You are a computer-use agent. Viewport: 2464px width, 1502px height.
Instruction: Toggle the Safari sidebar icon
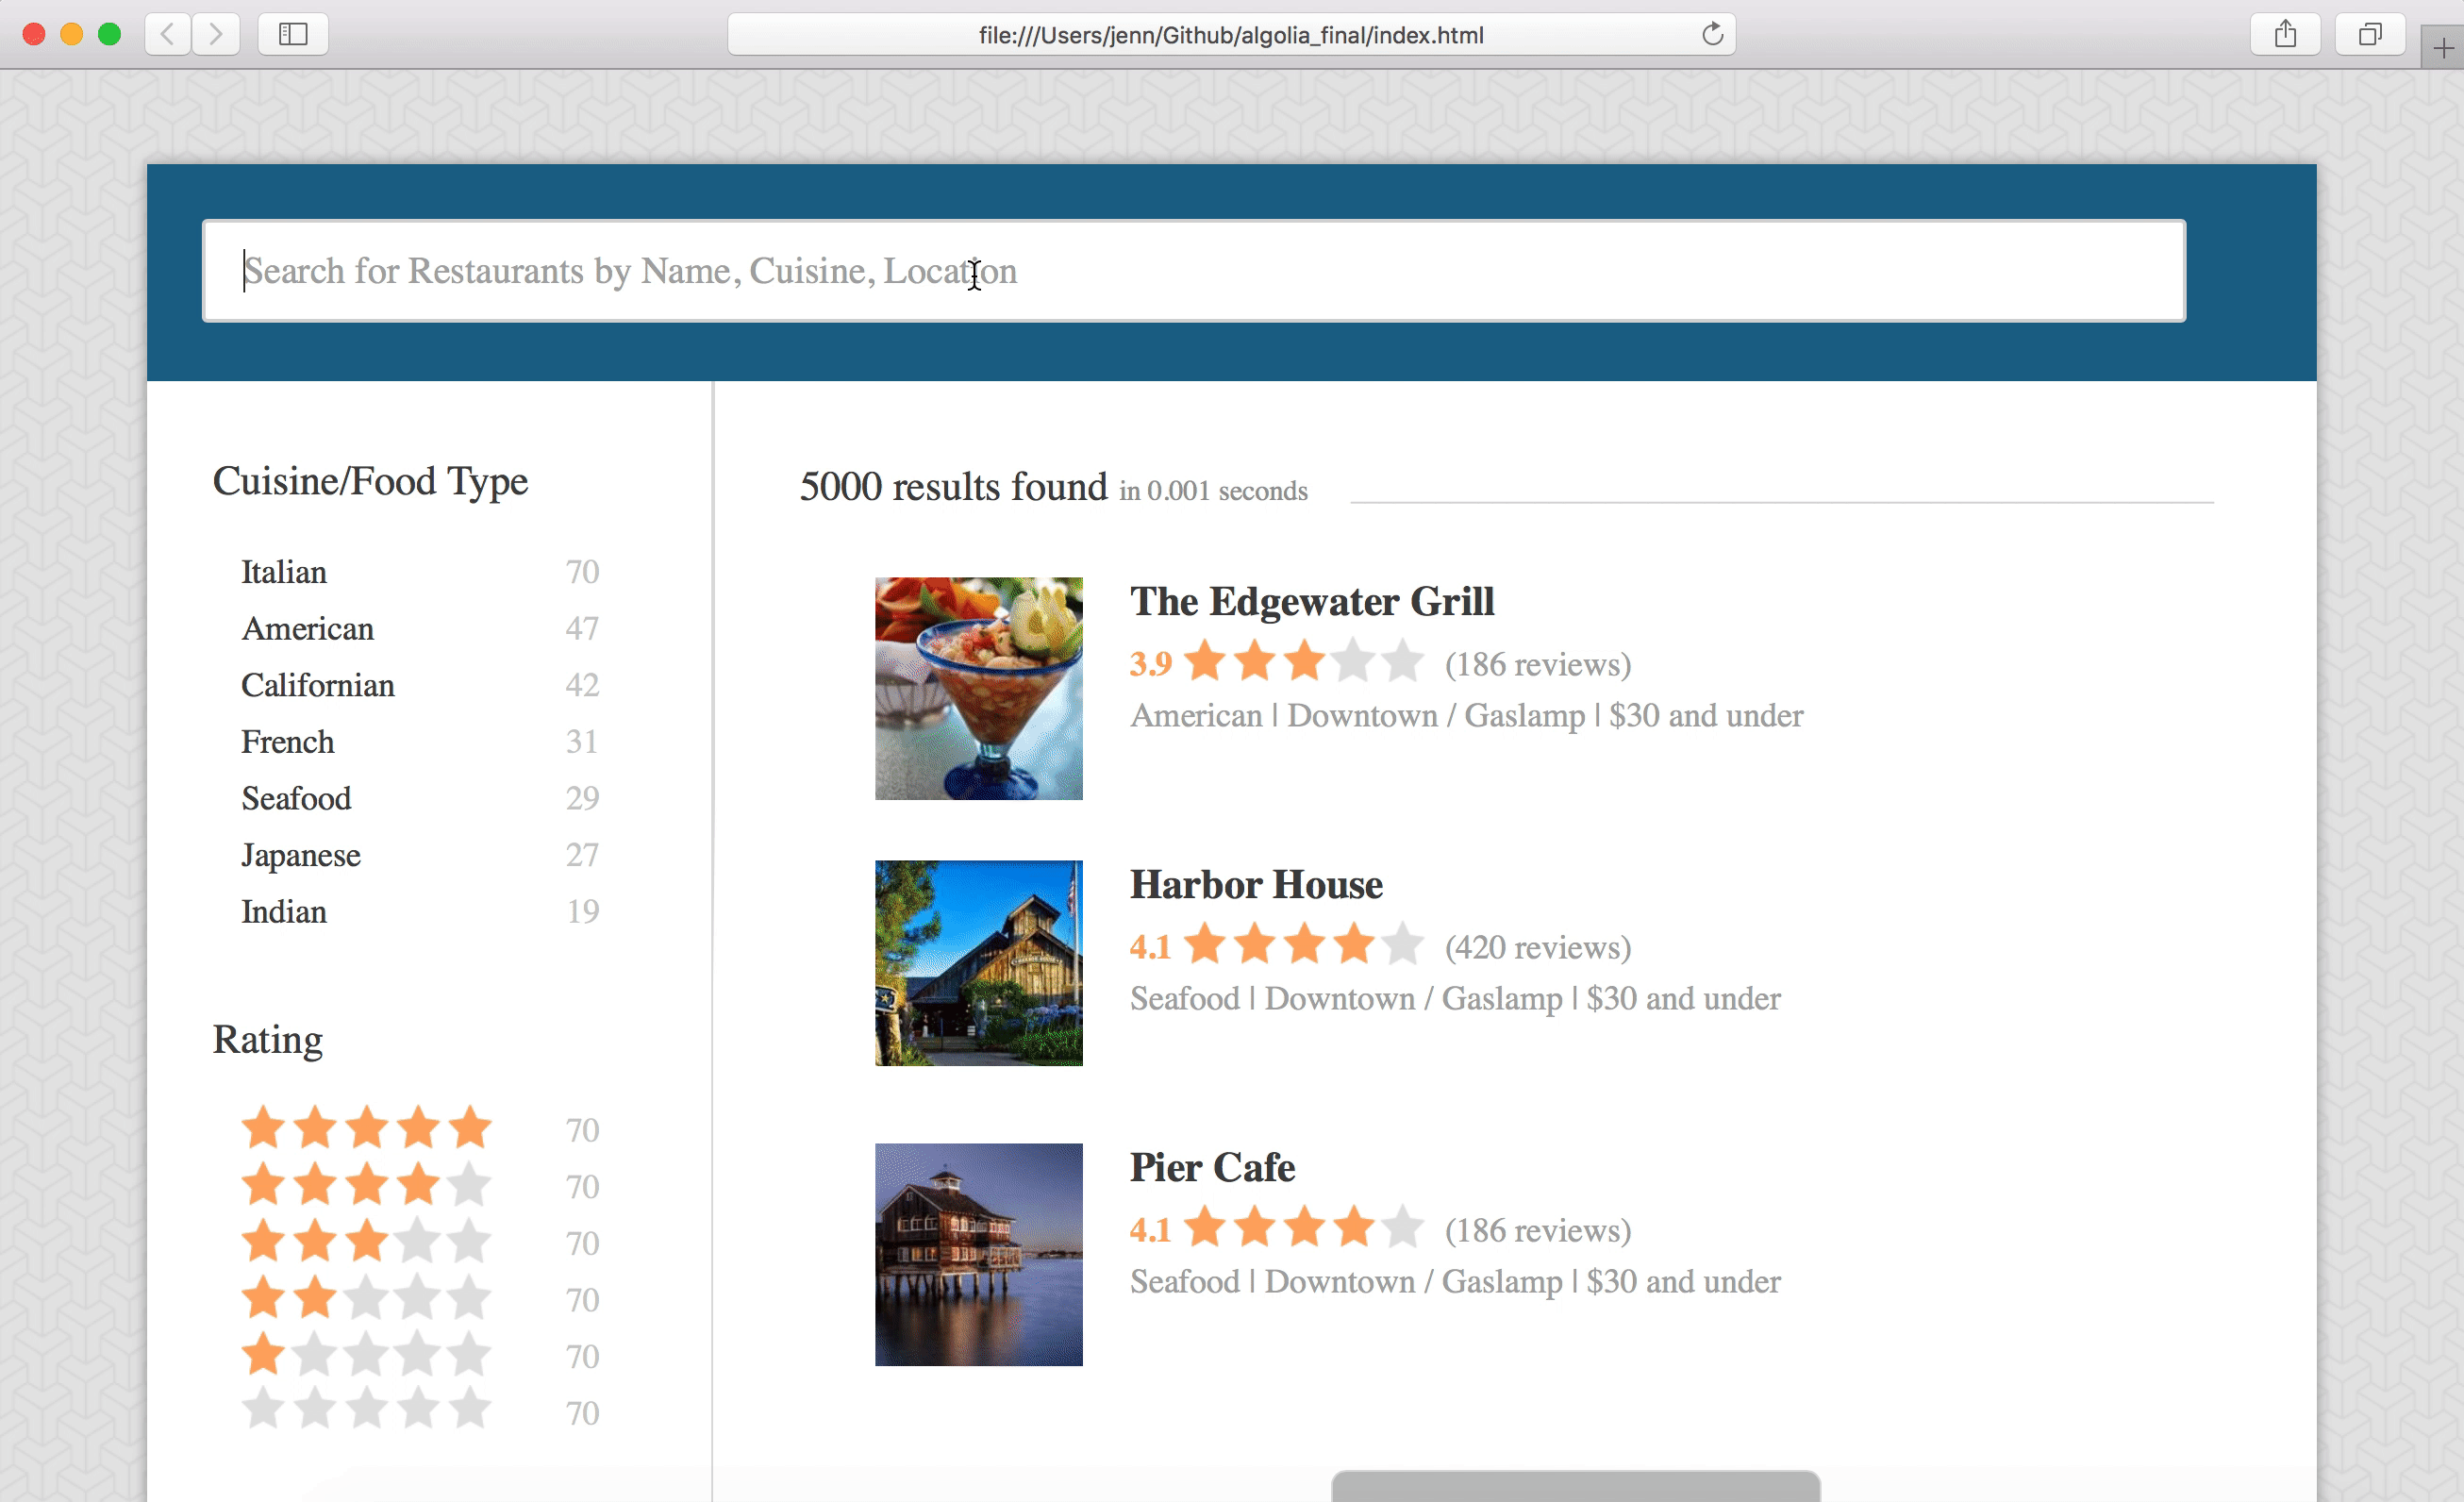coord(293,34)
